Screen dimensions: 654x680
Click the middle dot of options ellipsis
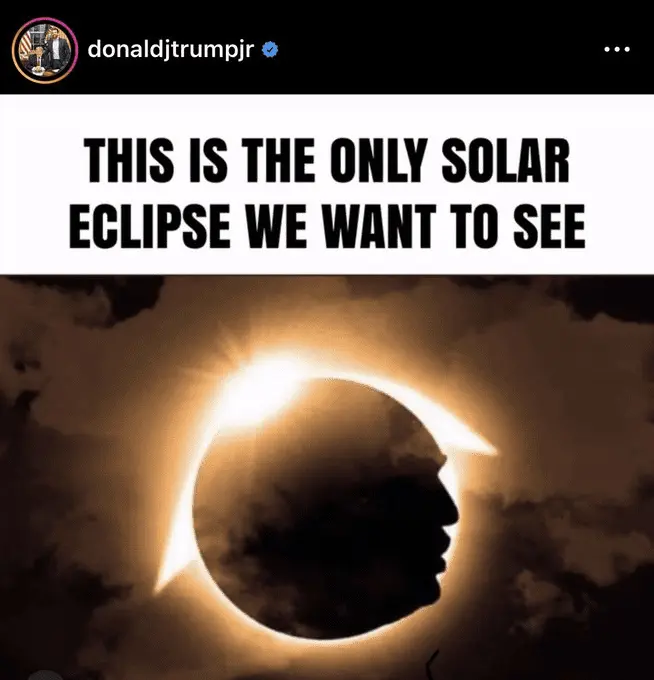click(617, 49)
